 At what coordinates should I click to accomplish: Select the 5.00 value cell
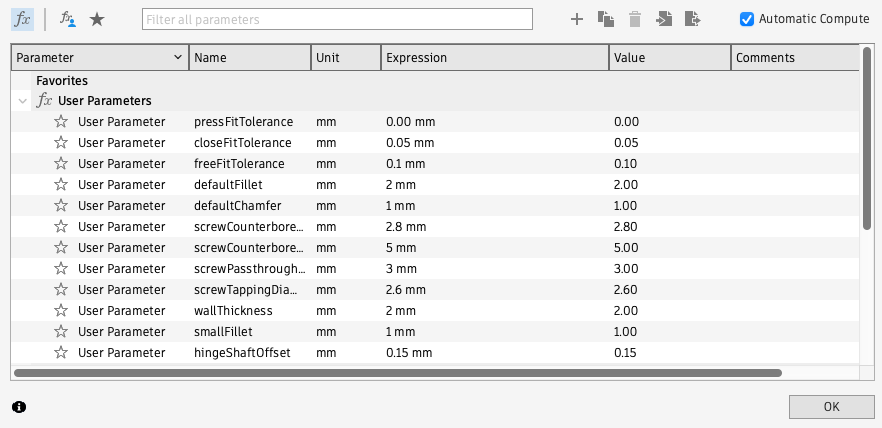coord(670,247)
